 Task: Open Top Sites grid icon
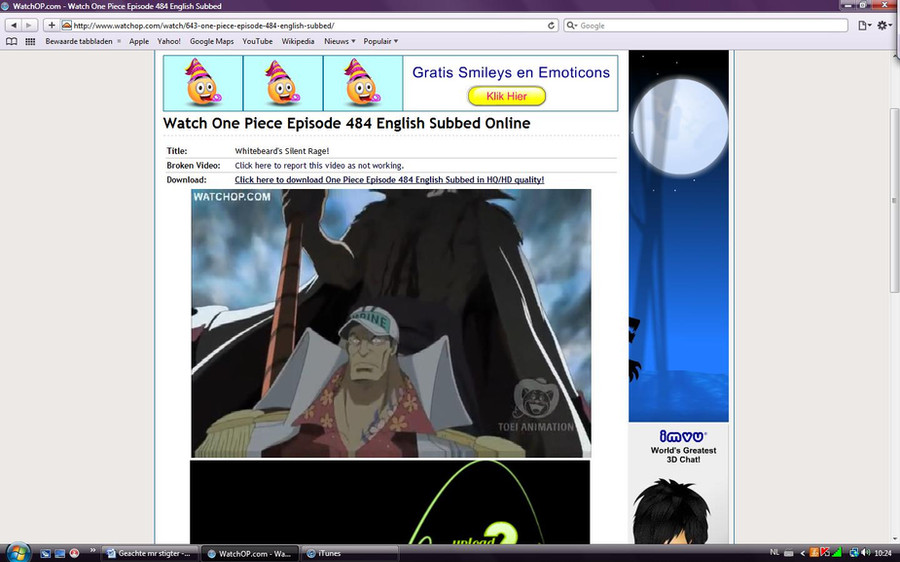coord(30,41)
